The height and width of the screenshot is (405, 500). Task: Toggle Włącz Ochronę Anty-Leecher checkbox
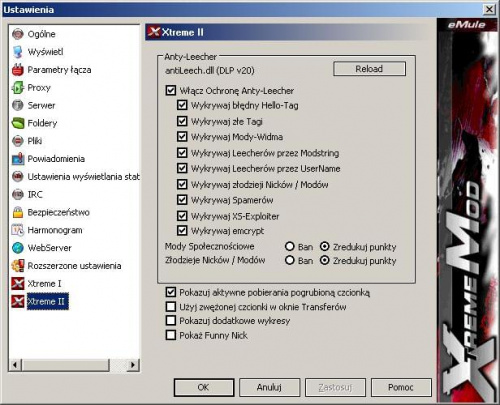[x=171, y=90]
